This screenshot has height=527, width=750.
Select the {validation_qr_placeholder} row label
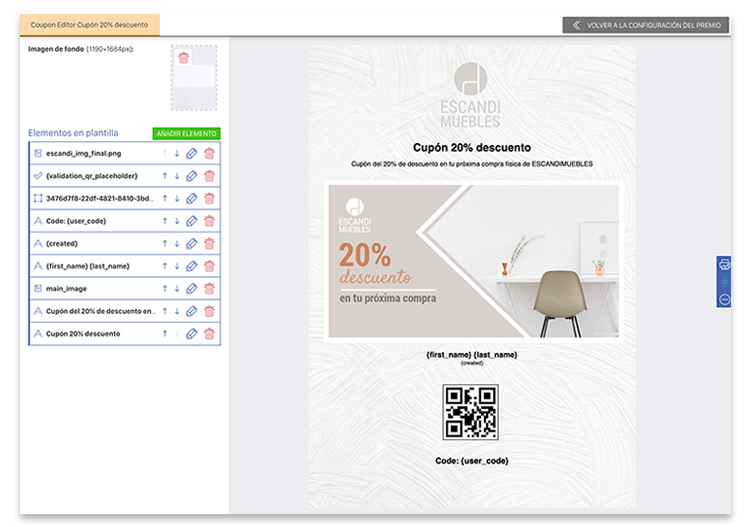click(x=91, y=176)
